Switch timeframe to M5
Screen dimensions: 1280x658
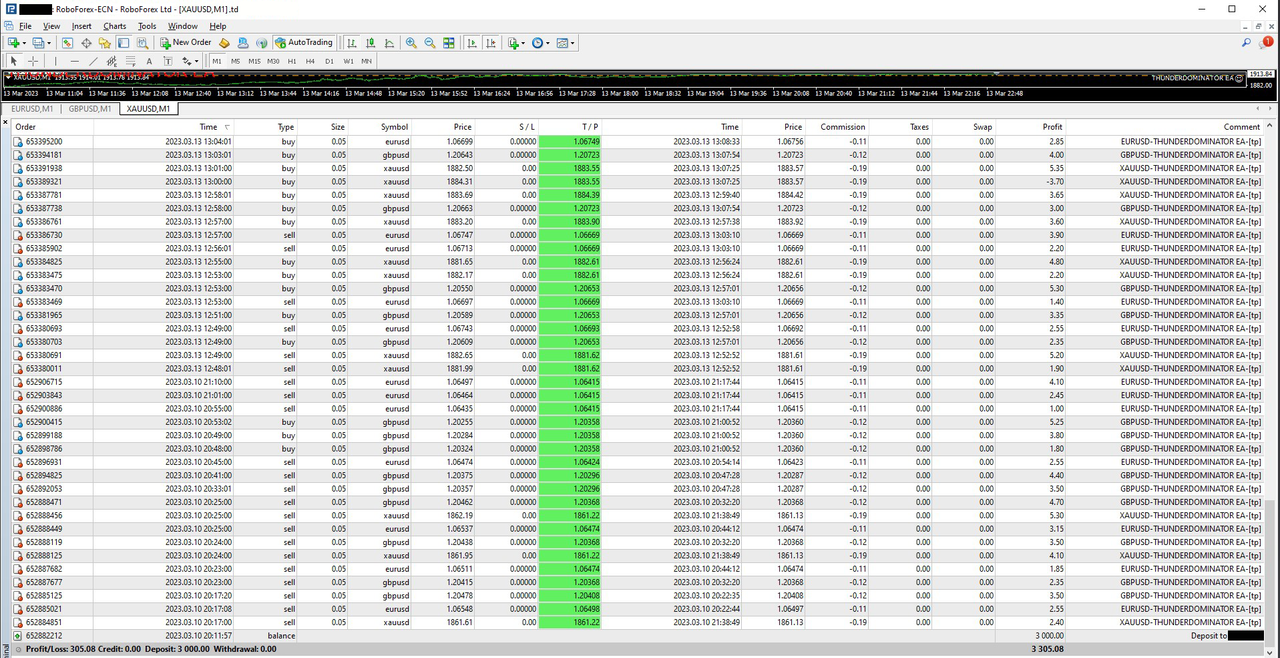(x=235, y=61)
